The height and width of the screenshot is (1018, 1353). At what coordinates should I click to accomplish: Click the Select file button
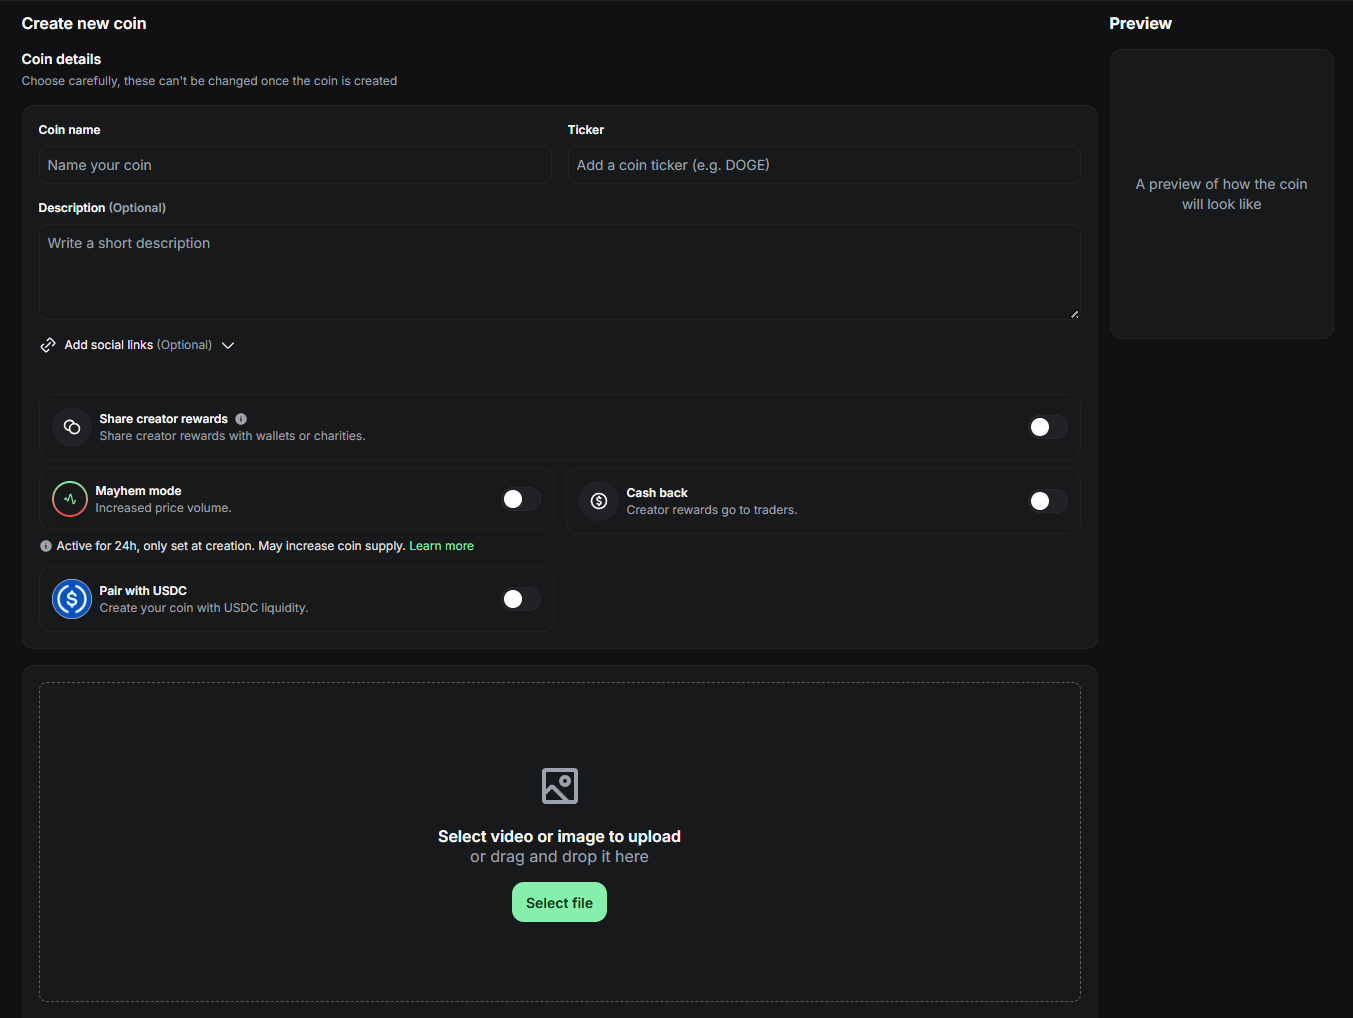560,902
